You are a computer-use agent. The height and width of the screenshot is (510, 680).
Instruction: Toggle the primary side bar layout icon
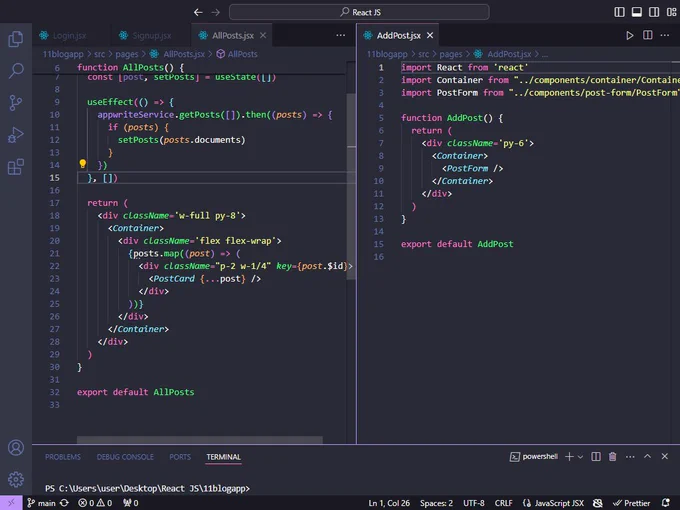[x=619, y=12]
